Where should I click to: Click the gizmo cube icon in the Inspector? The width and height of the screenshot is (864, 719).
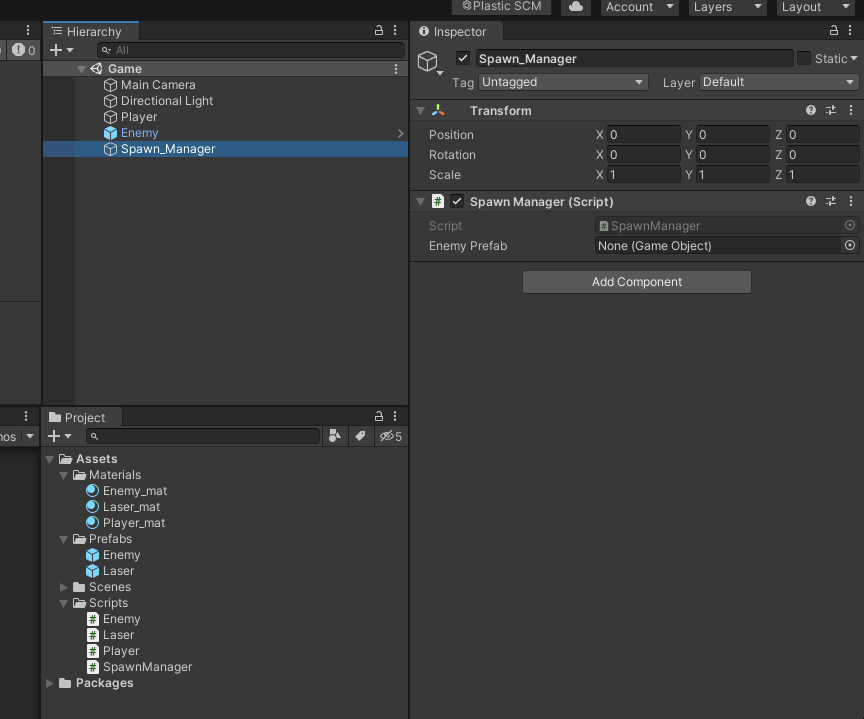coord(429,62)
